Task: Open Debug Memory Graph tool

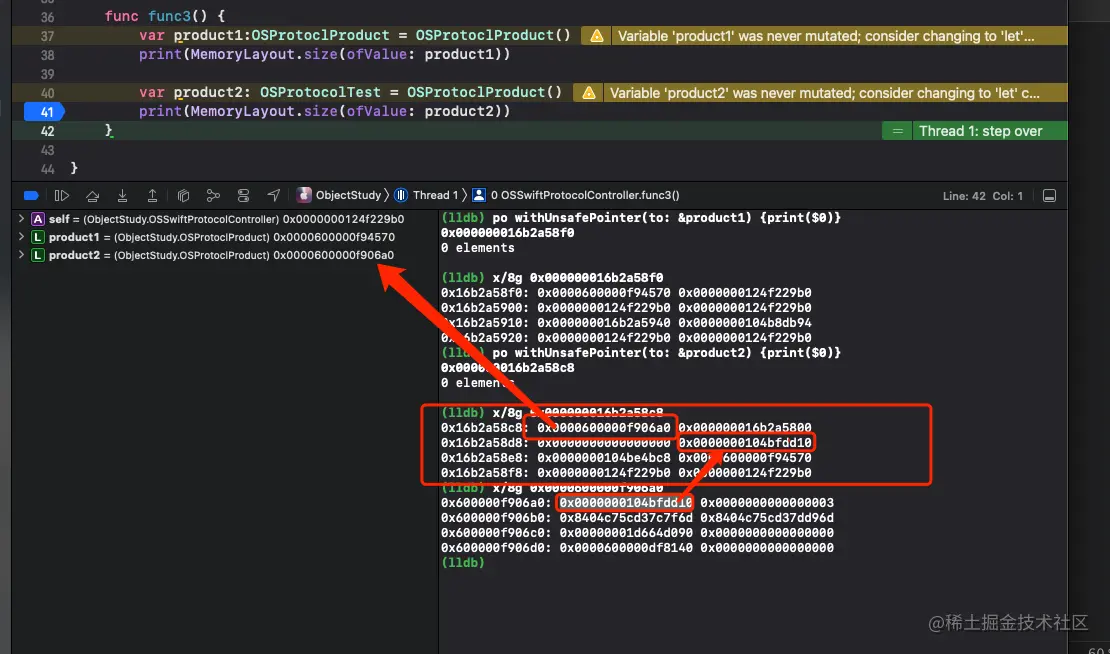Action: 213,195
